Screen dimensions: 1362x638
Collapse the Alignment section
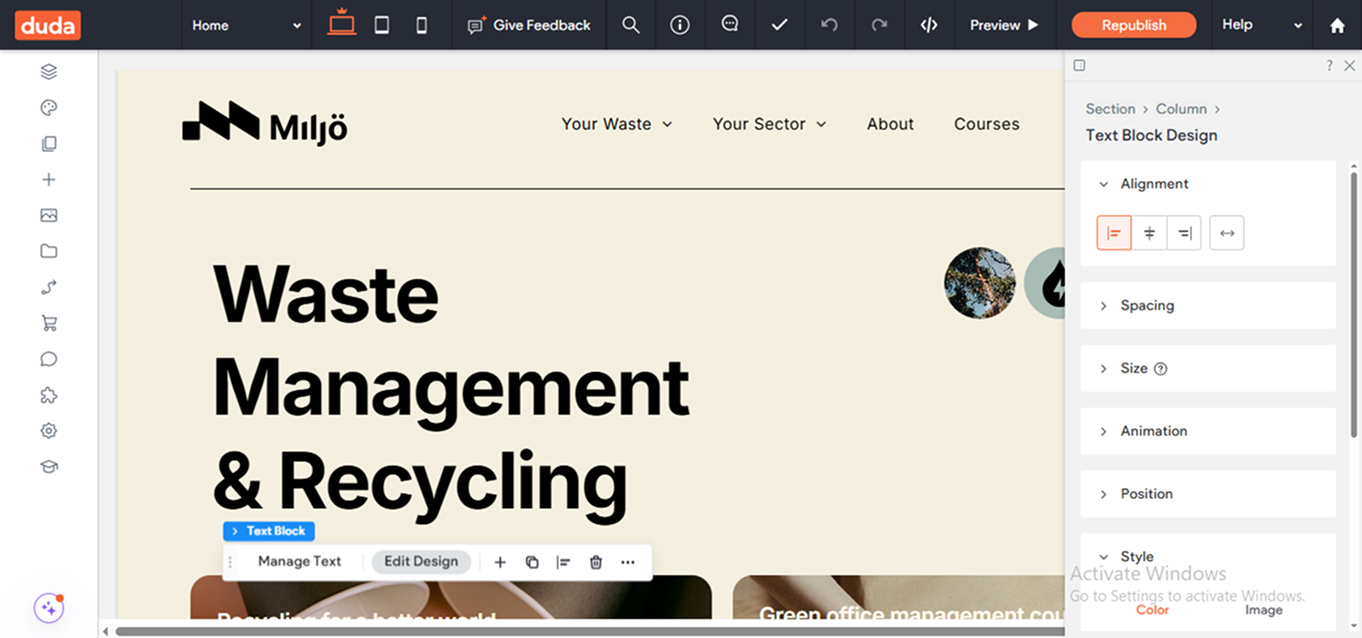click(1208, 184)
